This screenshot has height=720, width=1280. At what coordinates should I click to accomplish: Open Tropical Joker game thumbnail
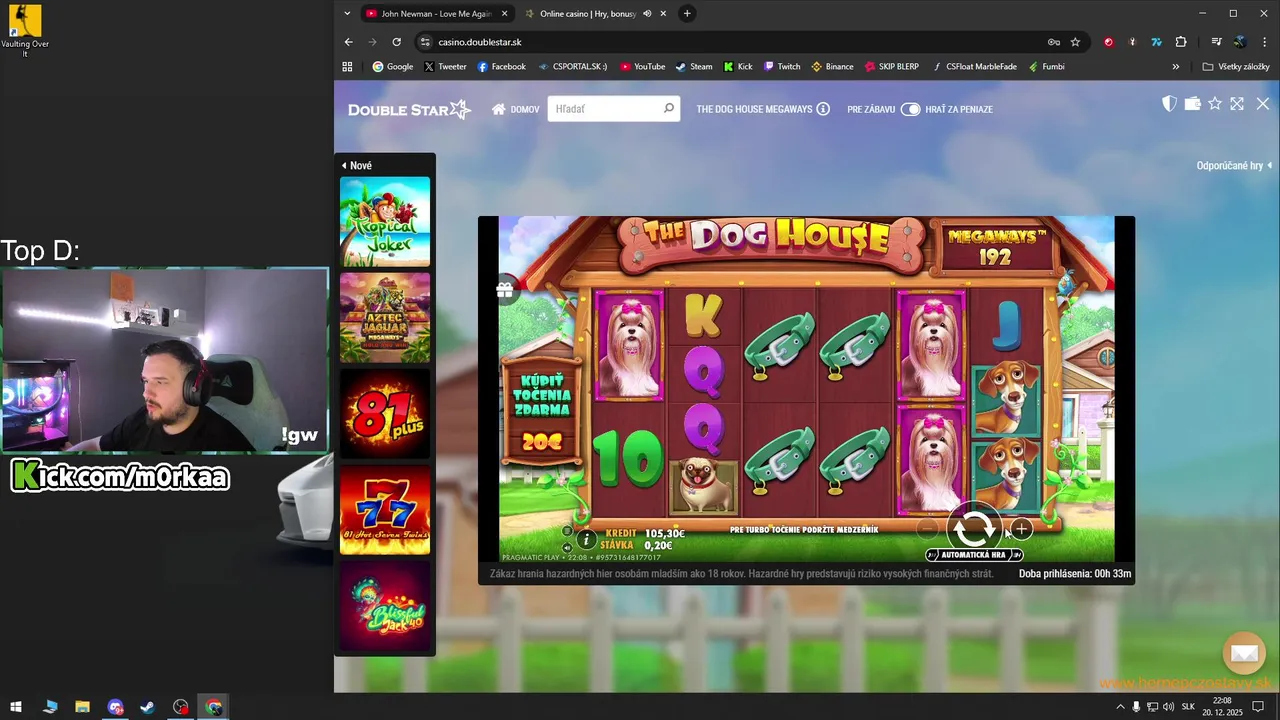(x=385, y=222)
